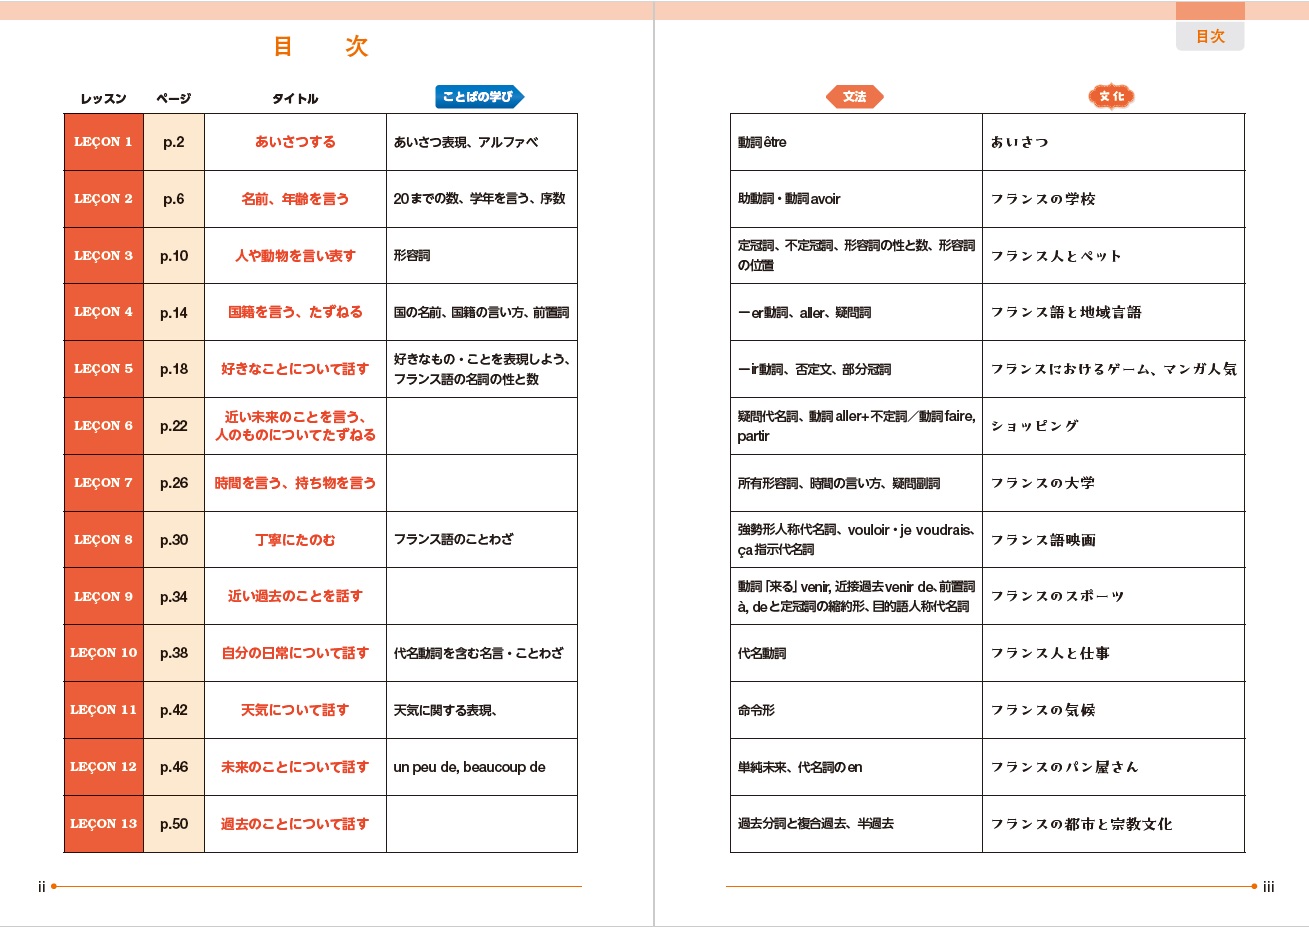Click the ショッピング culture cell
This screenshot has height=927, width=1309.
coord(1035,426)
